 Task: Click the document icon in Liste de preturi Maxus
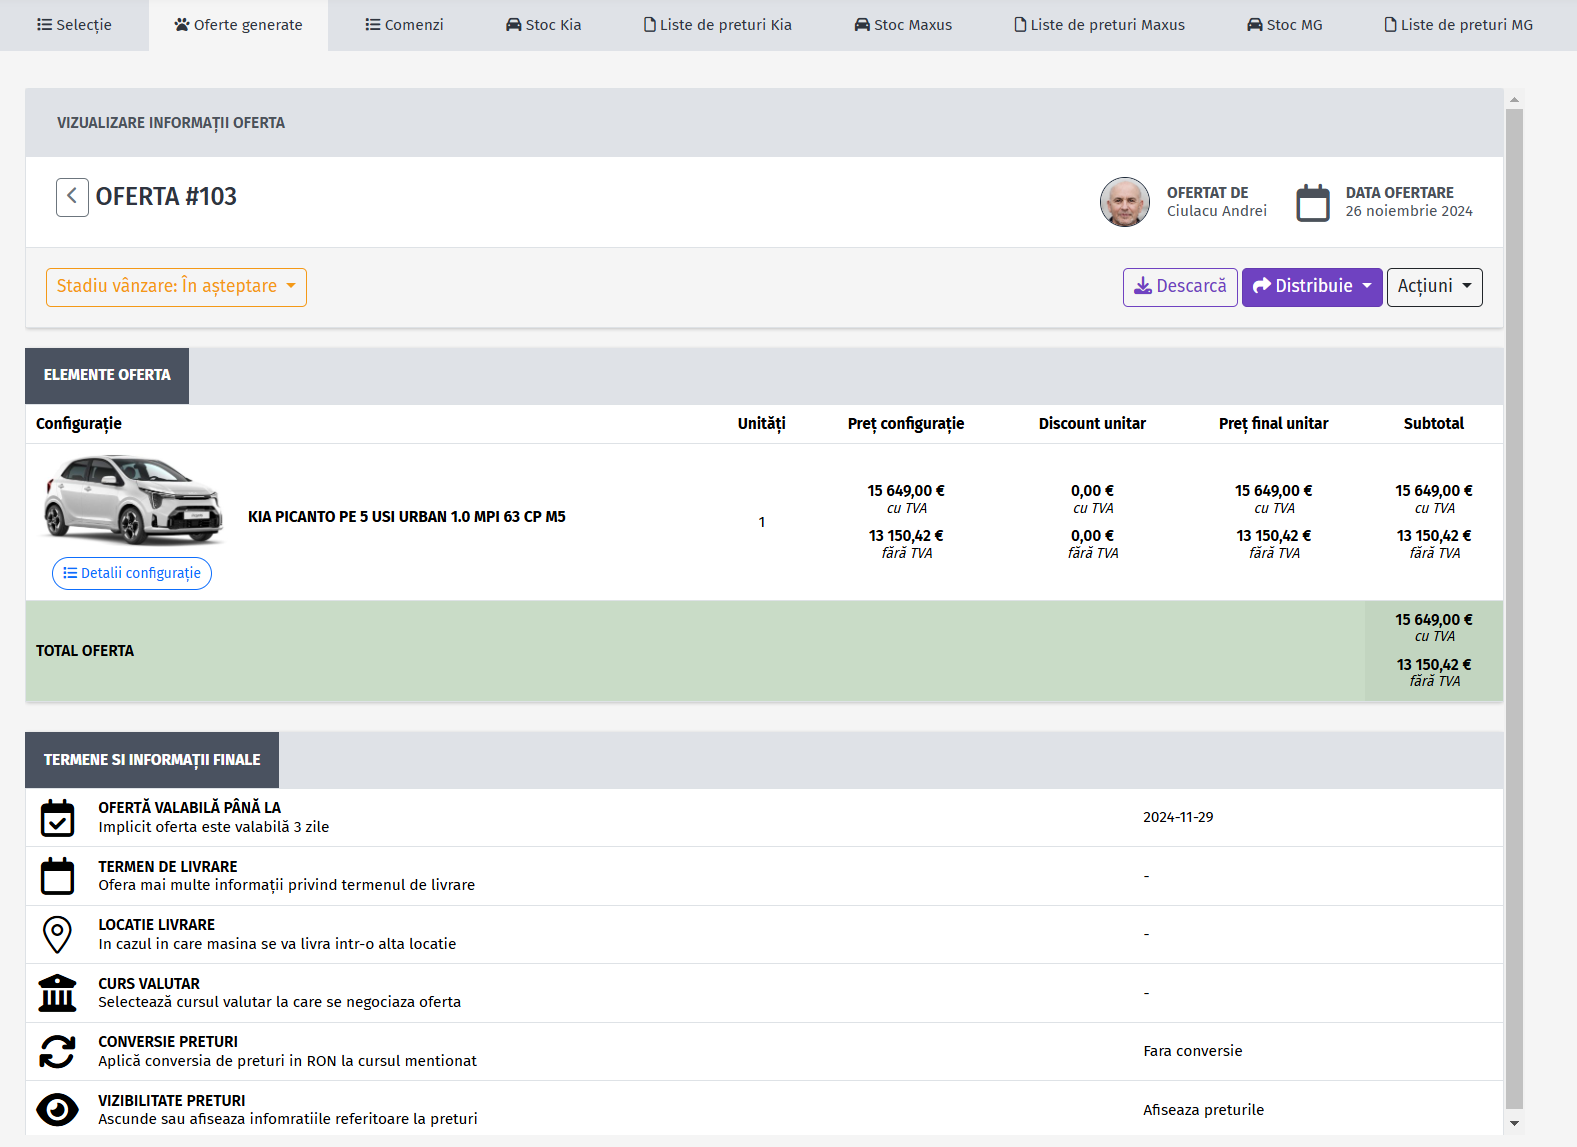[1020, 25]
